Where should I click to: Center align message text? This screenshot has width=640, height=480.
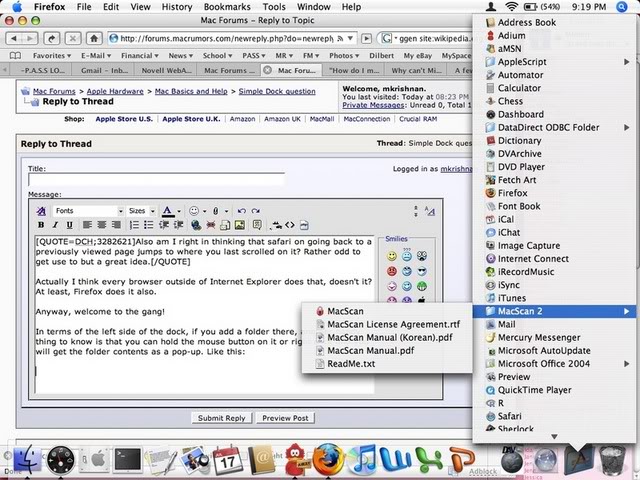pos(102,225)
